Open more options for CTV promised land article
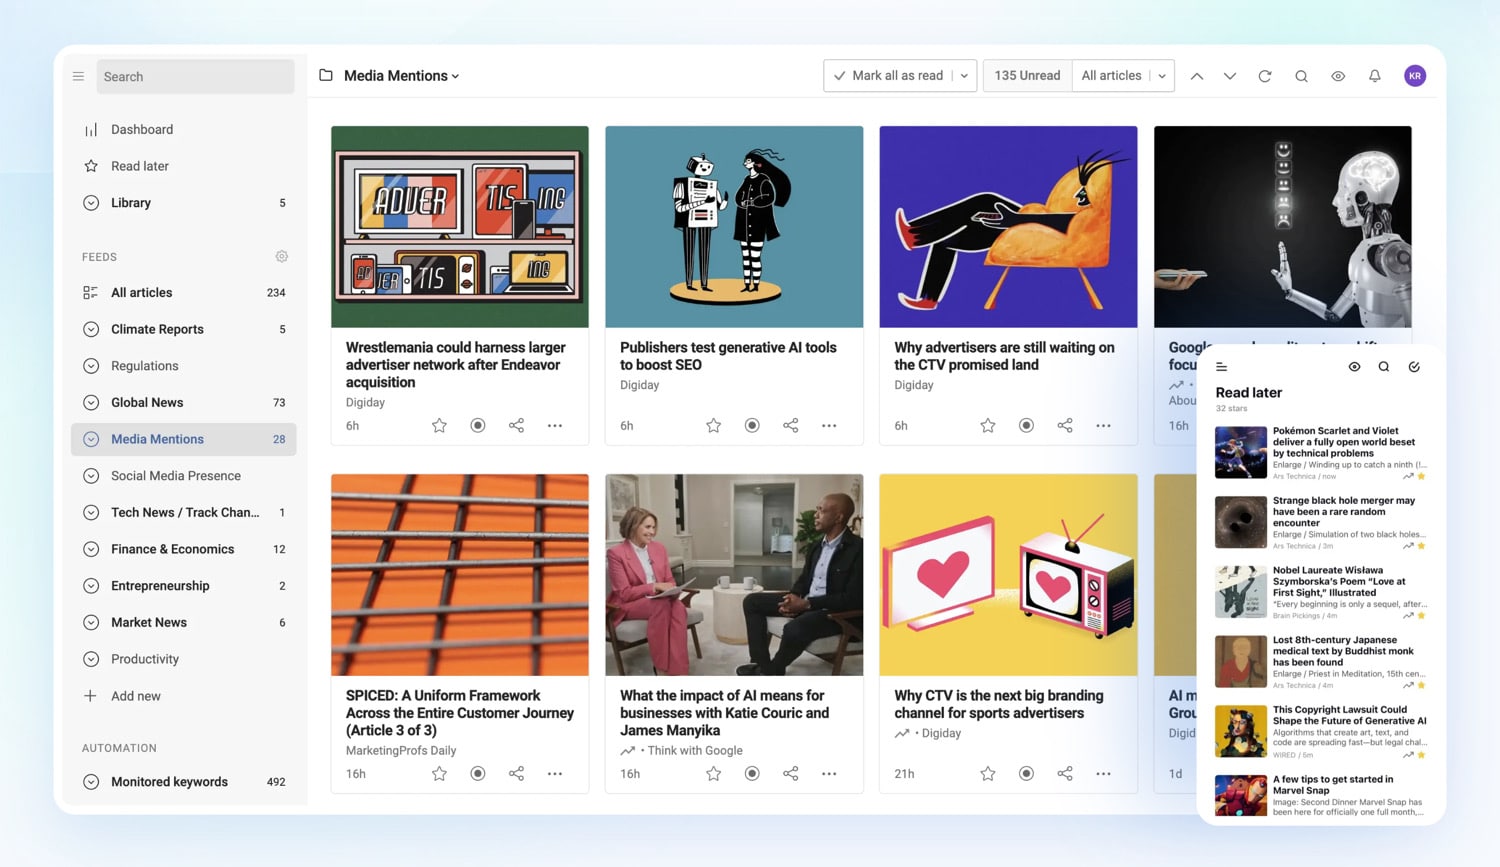 (1103, 426)
